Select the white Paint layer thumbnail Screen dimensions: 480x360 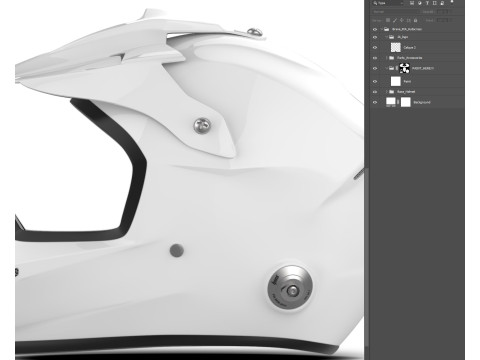(396, 81)
